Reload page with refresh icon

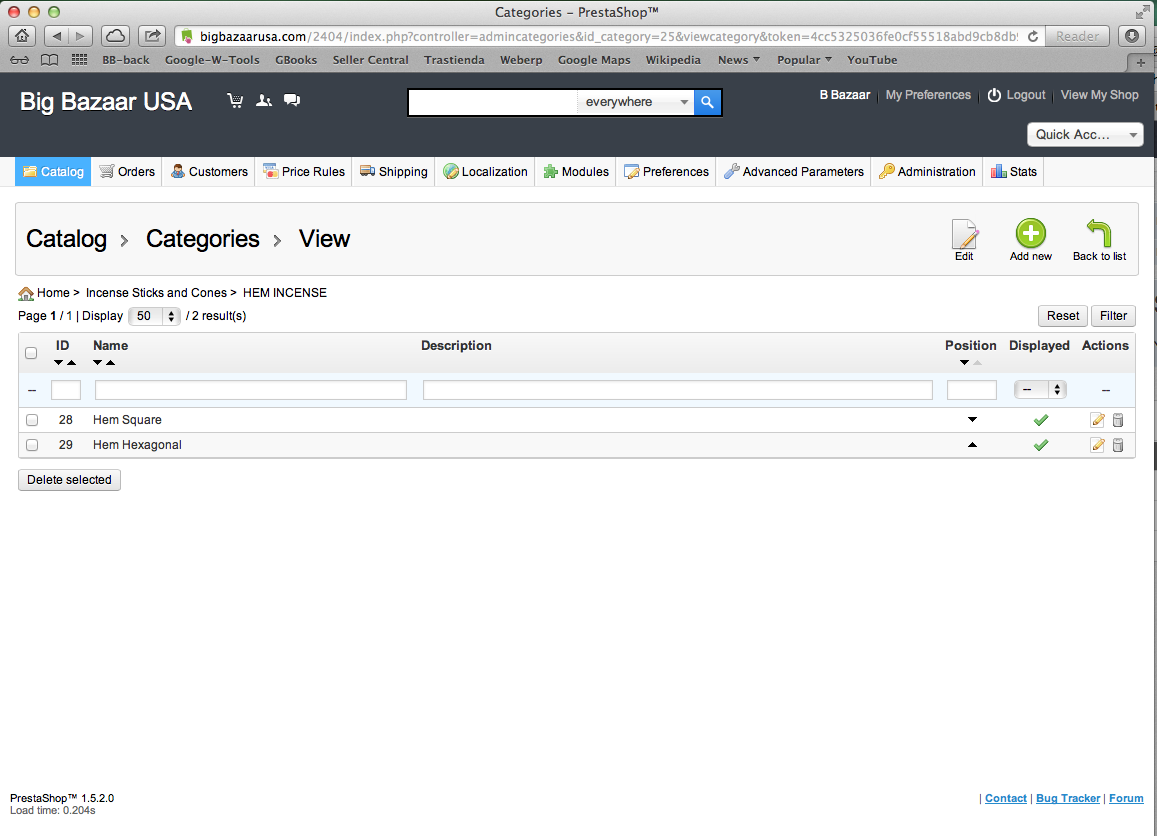[x=1032, y=36]
